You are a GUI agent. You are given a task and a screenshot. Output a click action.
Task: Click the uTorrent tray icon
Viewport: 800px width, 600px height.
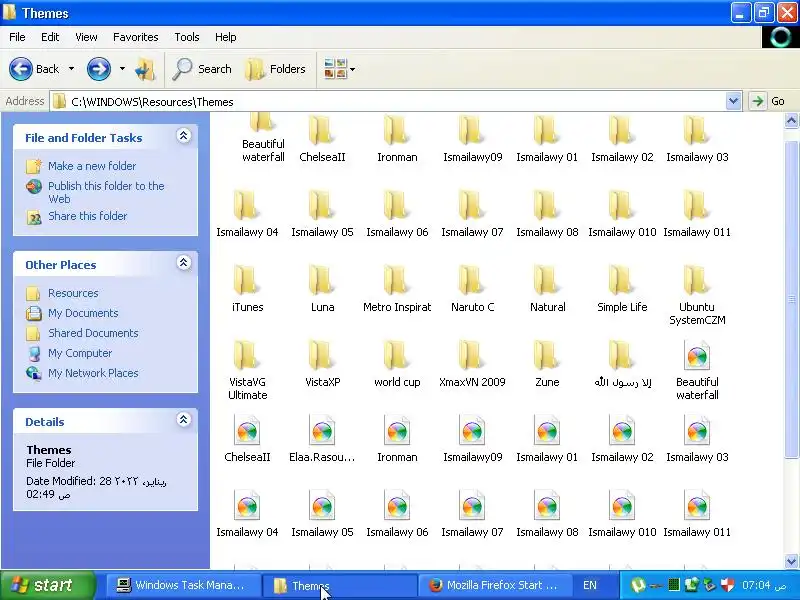pos(638,585)
